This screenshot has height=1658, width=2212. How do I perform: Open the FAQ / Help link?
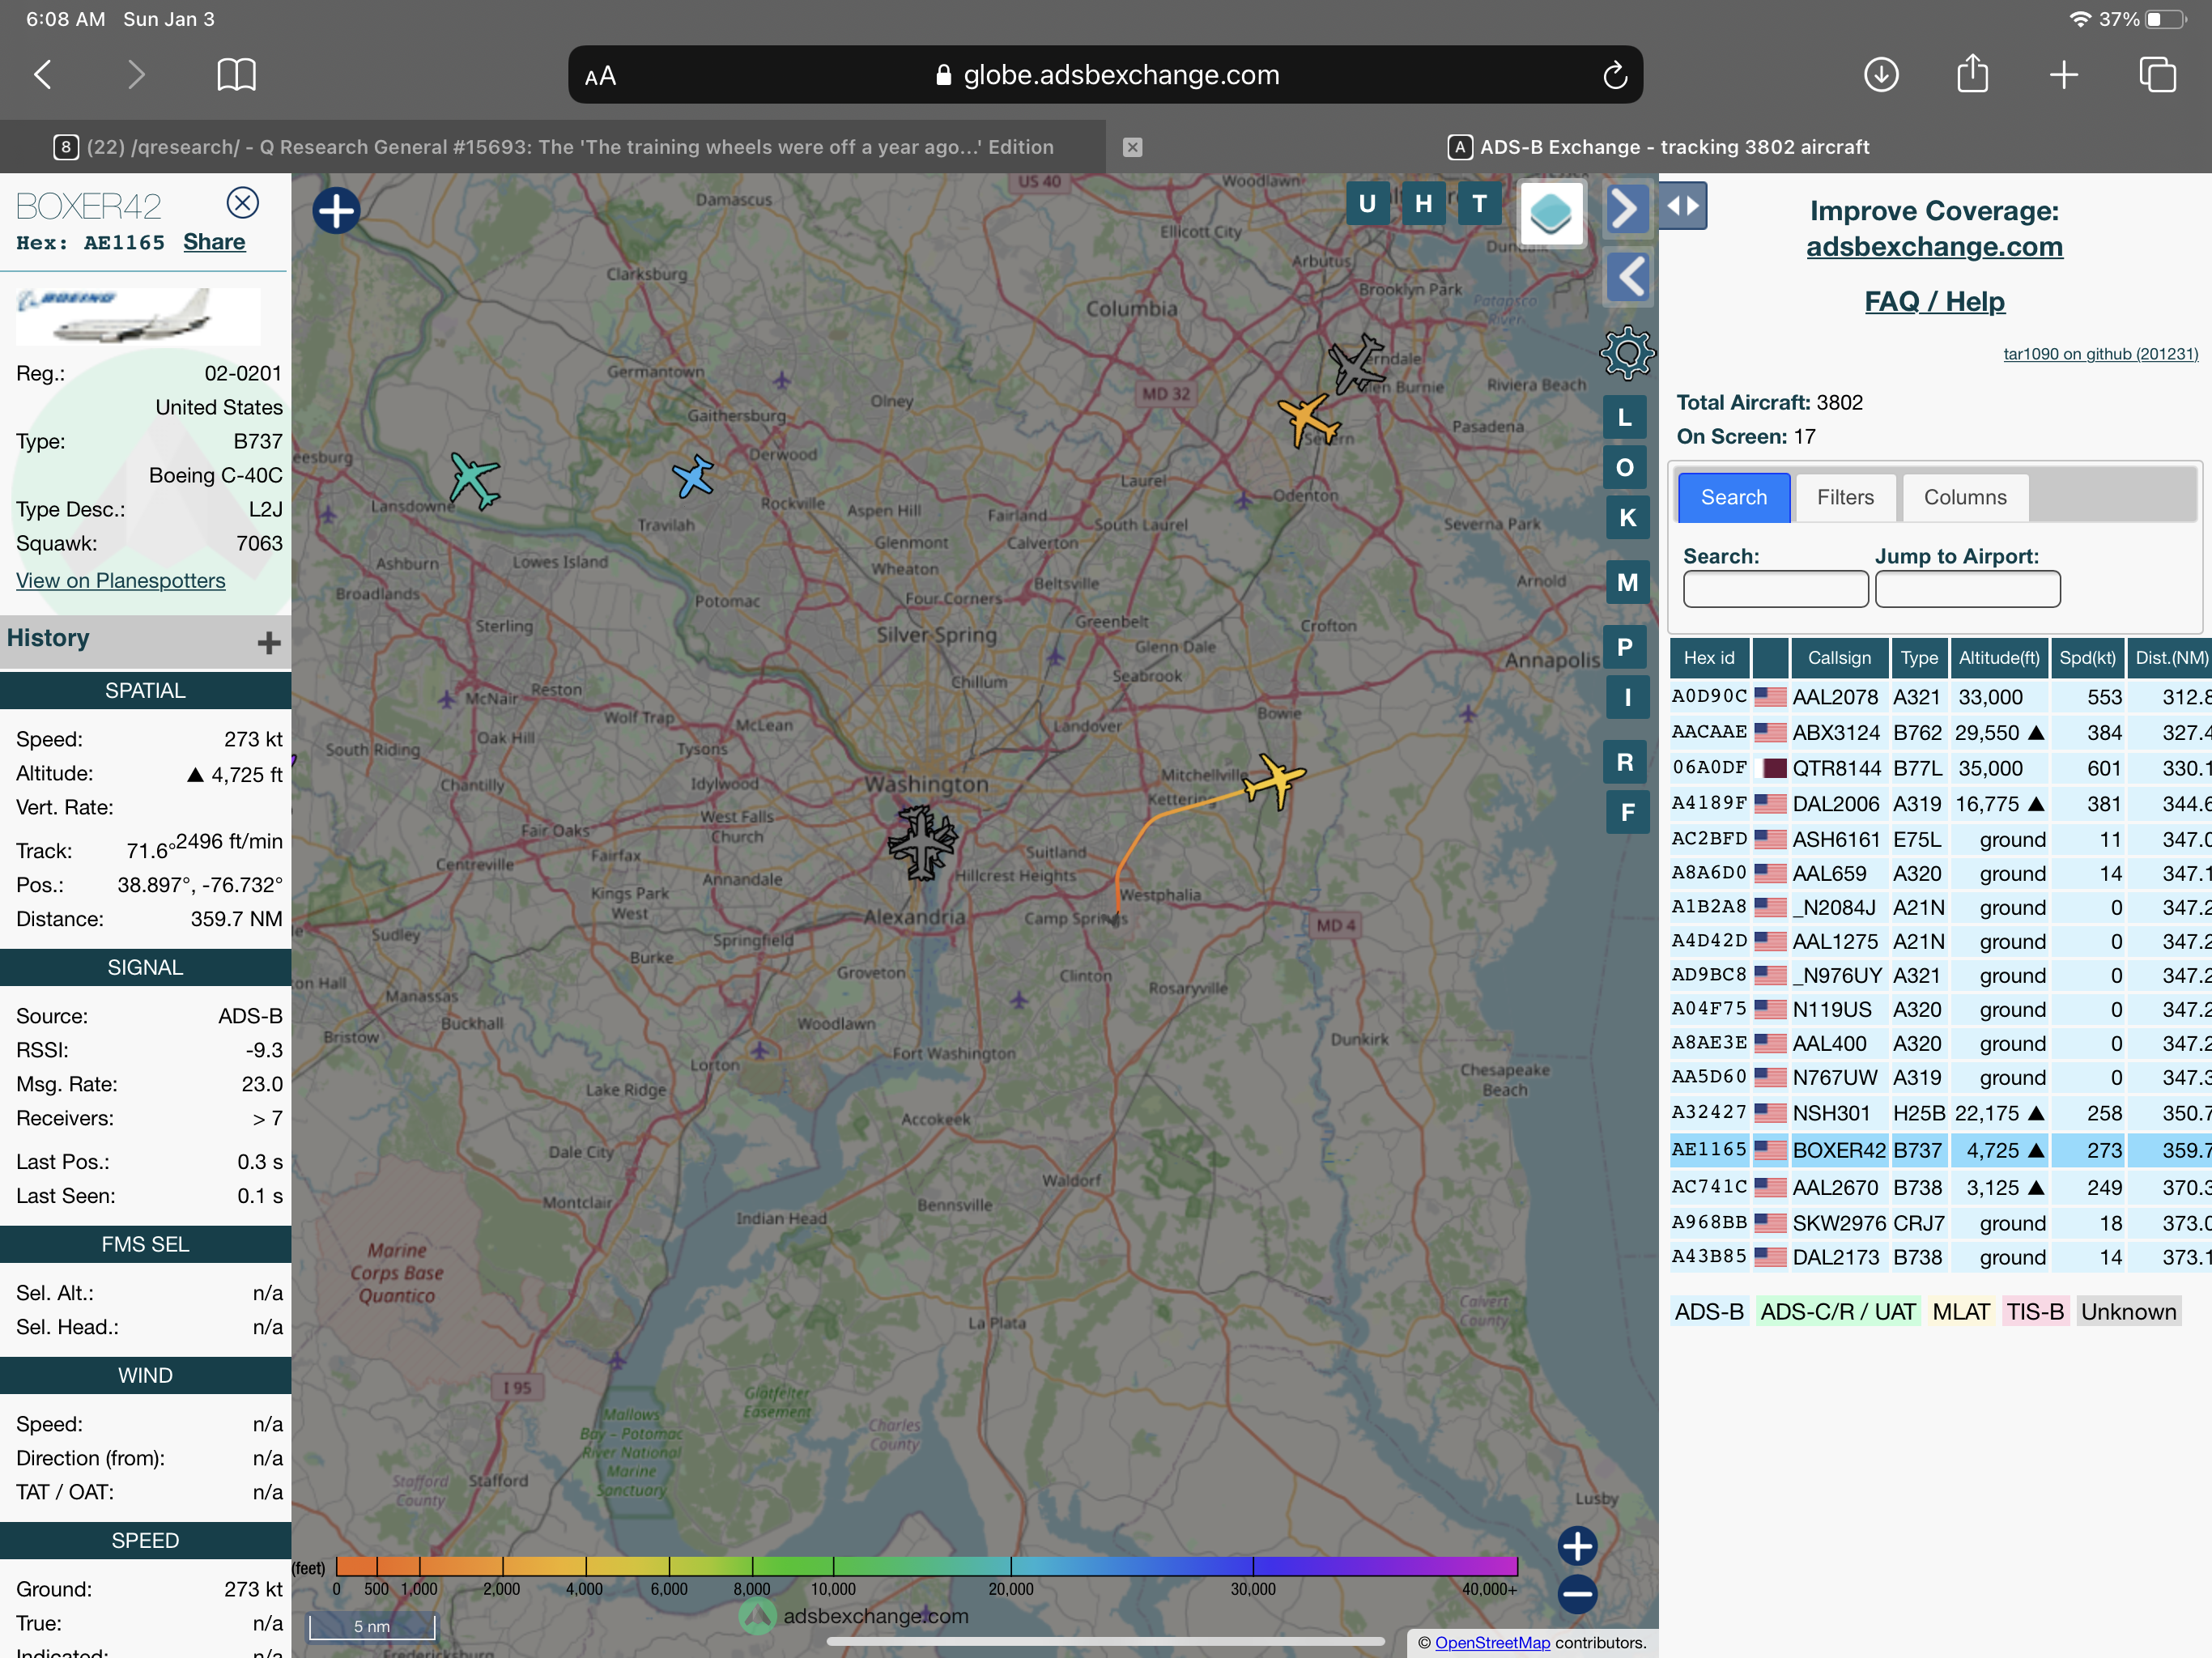1934,301
